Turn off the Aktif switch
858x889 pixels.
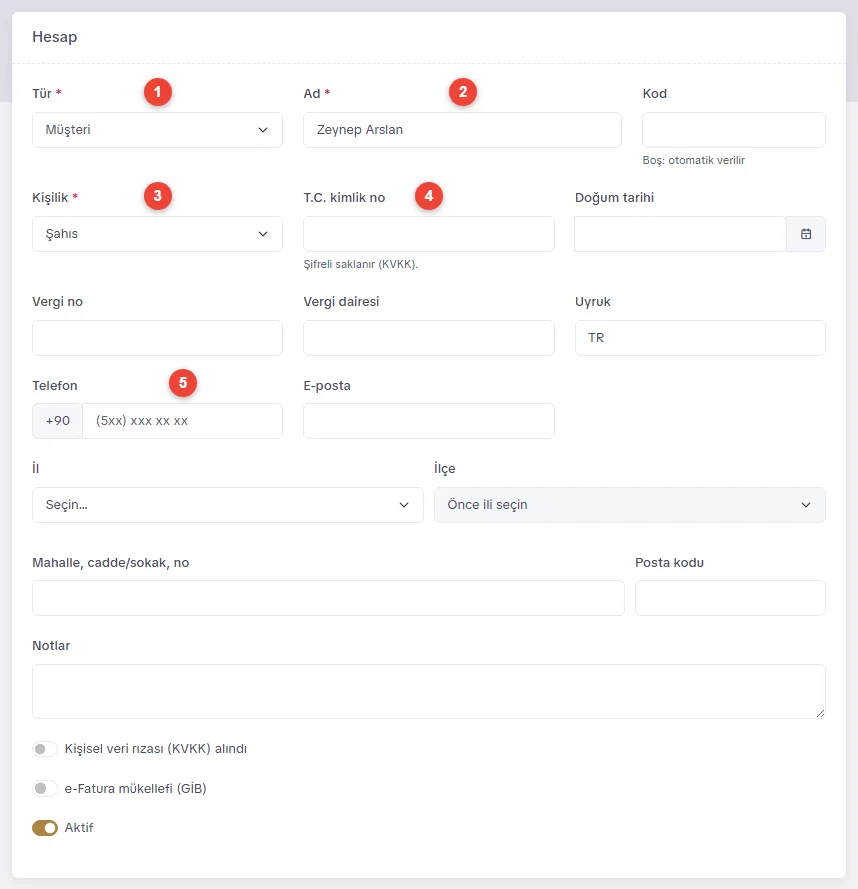click(45, 828)
